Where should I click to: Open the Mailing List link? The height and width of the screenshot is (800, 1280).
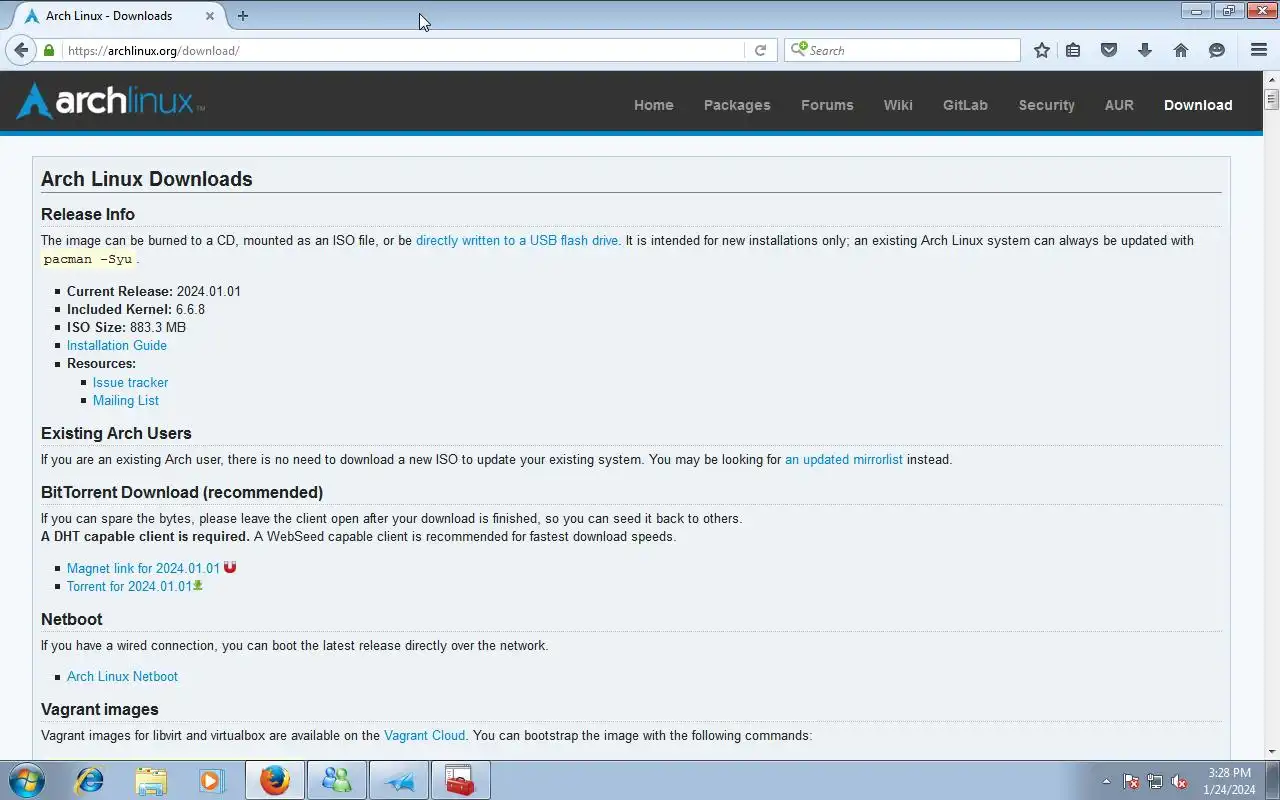click(x=126, y=400)
